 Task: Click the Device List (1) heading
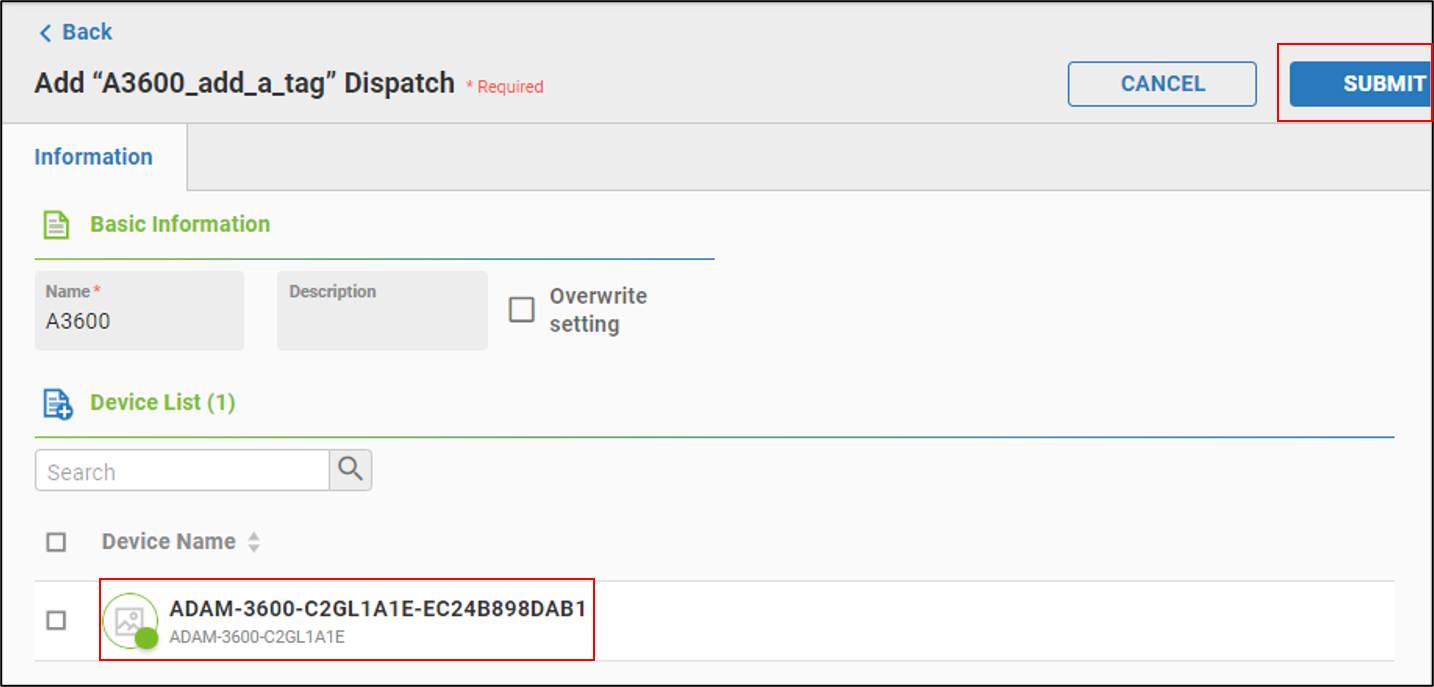coord(162,403)
